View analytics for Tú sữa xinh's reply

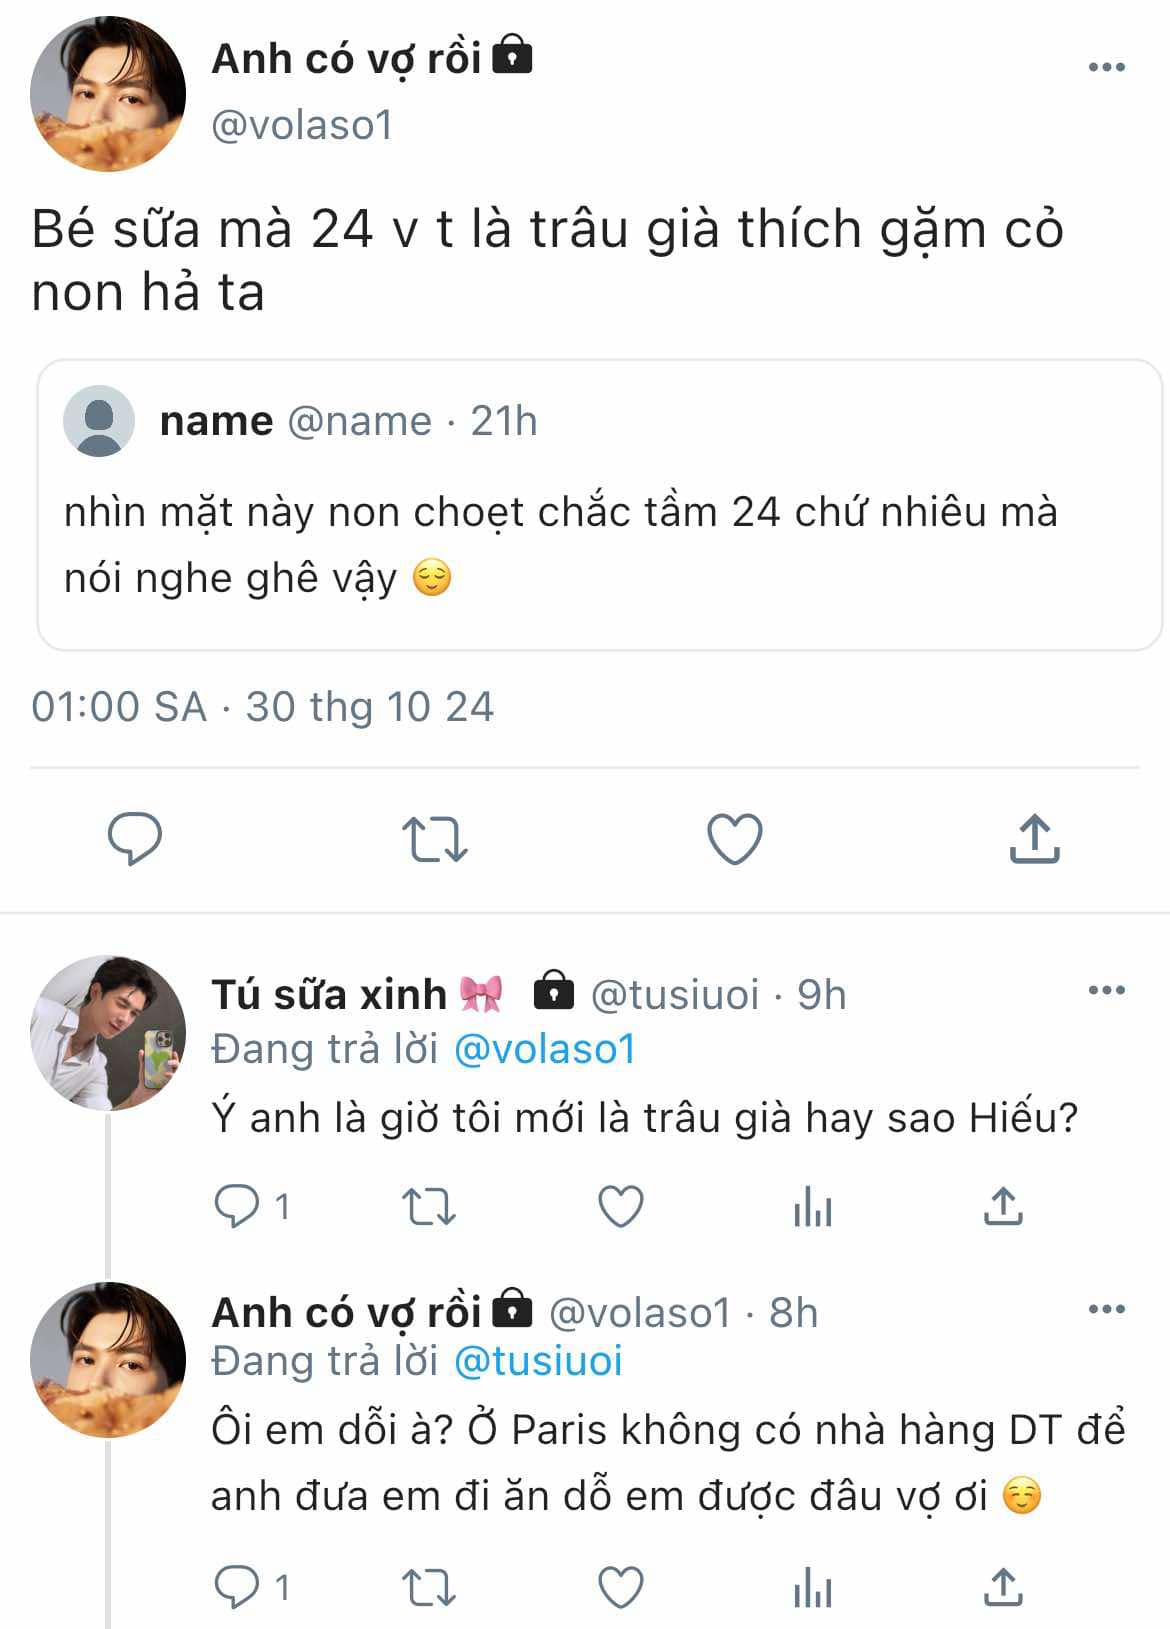pyautogui.click(x=812, y=1206)
